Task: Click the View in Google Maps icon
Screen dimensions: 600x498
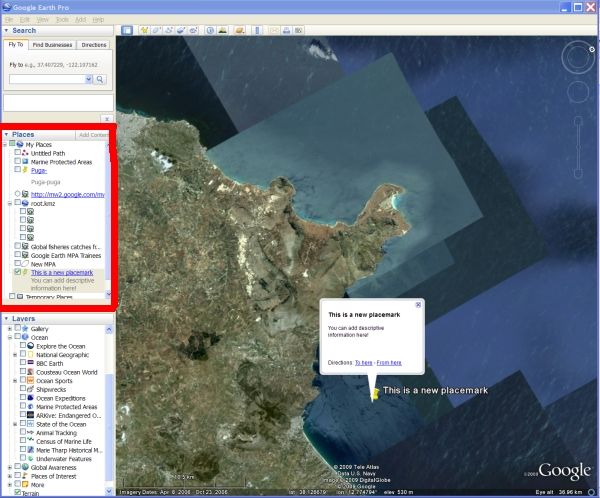Action: [x=299, y=30]
